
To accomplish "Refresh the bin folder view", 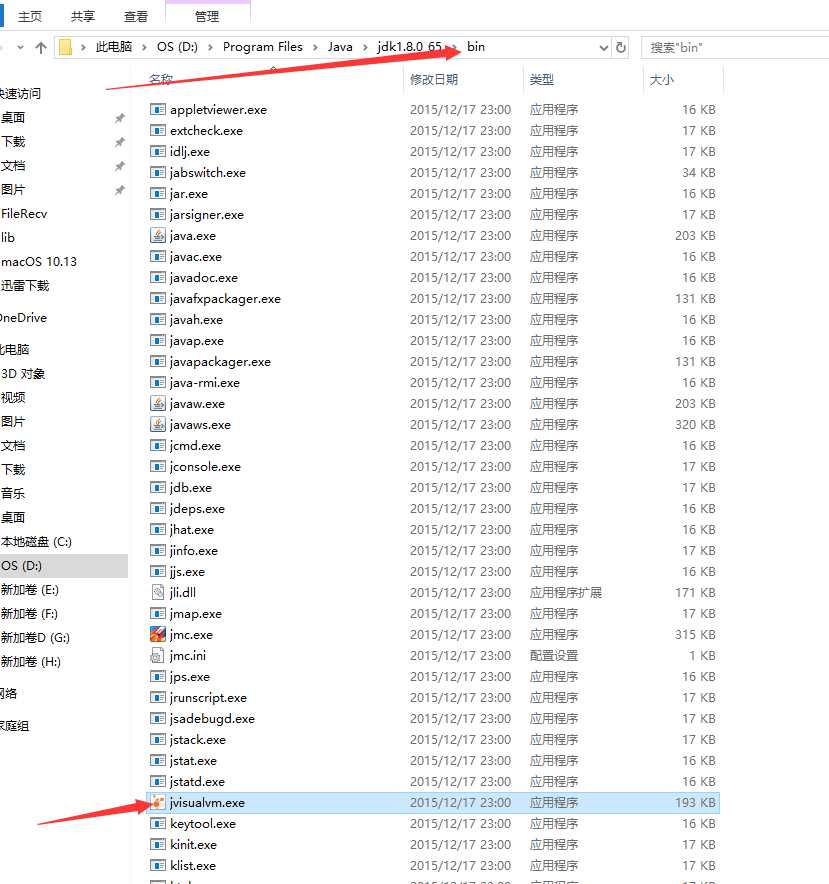I will pyautogui.click(x=621, y=47).
